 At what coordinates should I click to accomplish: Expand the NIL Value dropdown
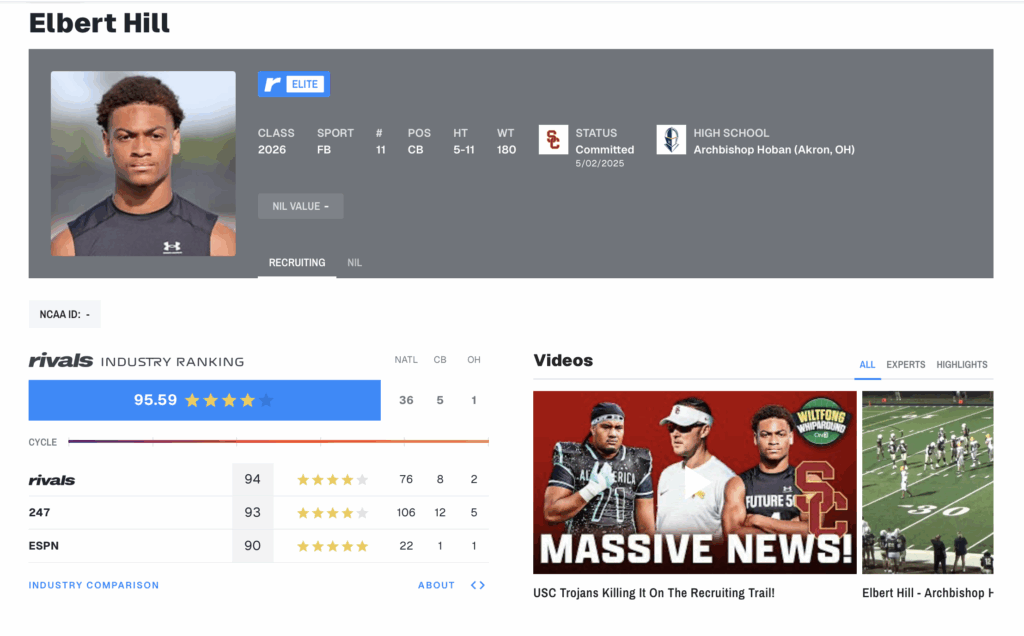pos(300,206)
